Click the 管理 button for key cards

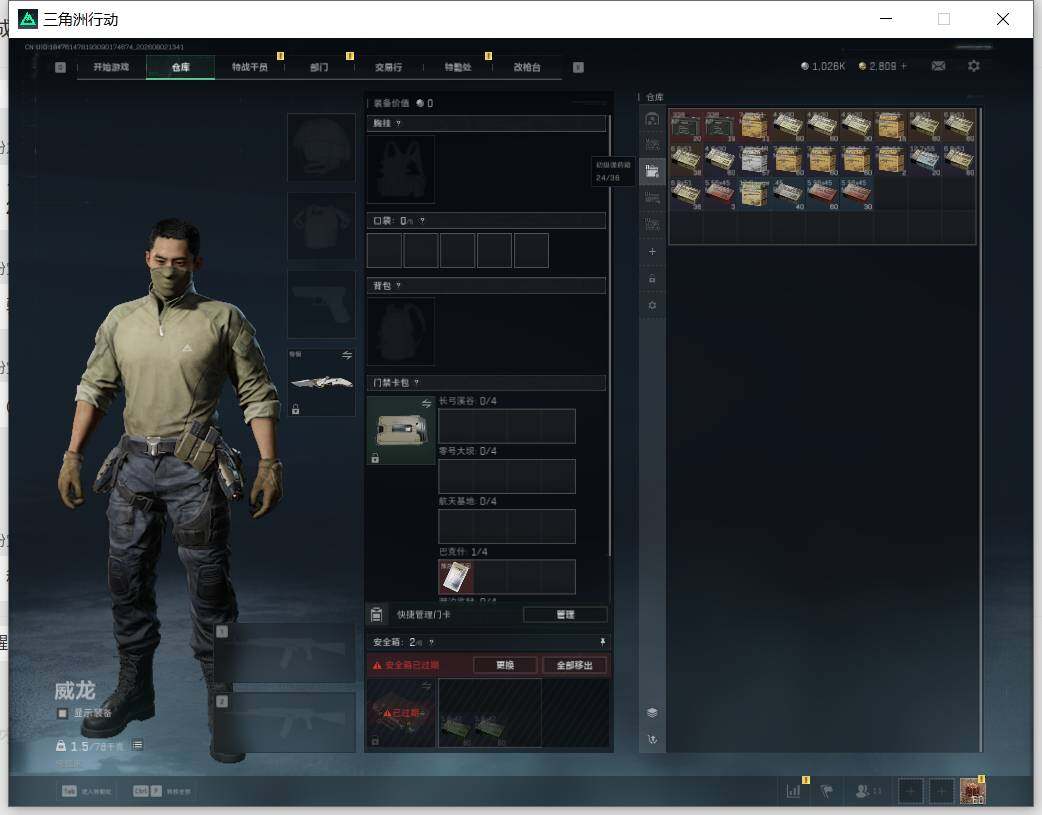click(566, 614)
